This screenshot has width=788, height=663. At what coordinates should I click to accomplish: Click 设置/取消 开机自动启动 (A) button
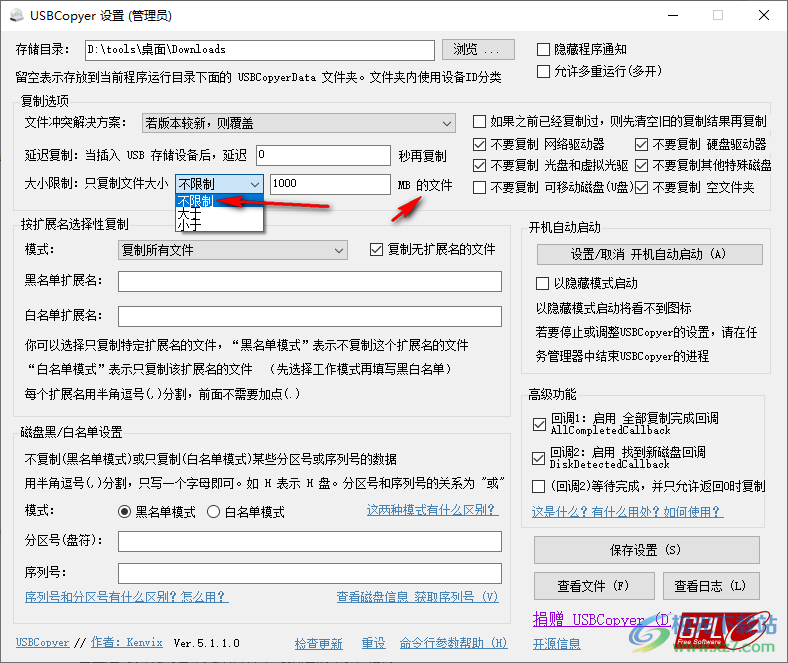tap(649, 254)
